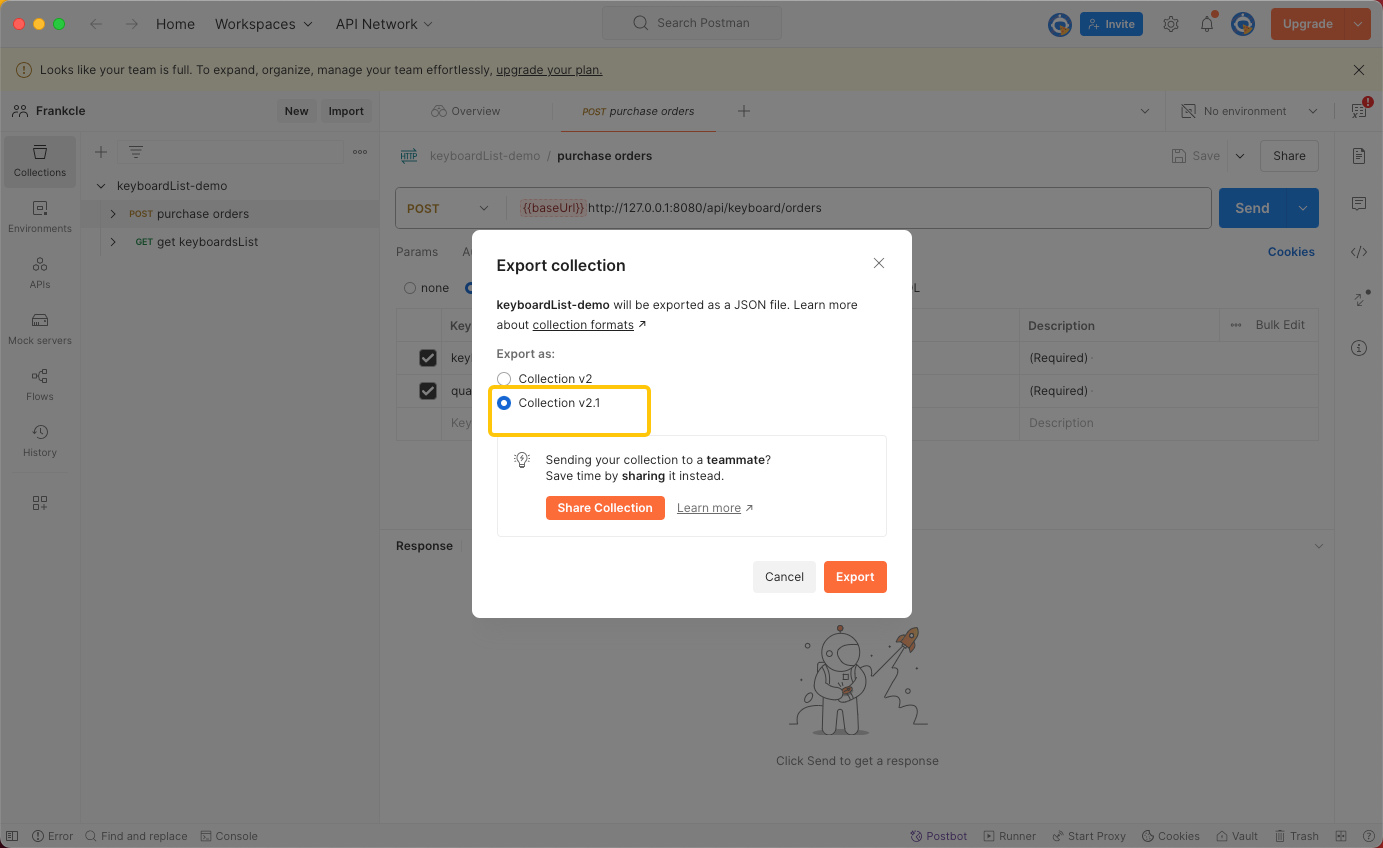The width and height of the screenshot is (1383, 848).
Task: Open the code snippet icon
Action: coord(1359,252)
